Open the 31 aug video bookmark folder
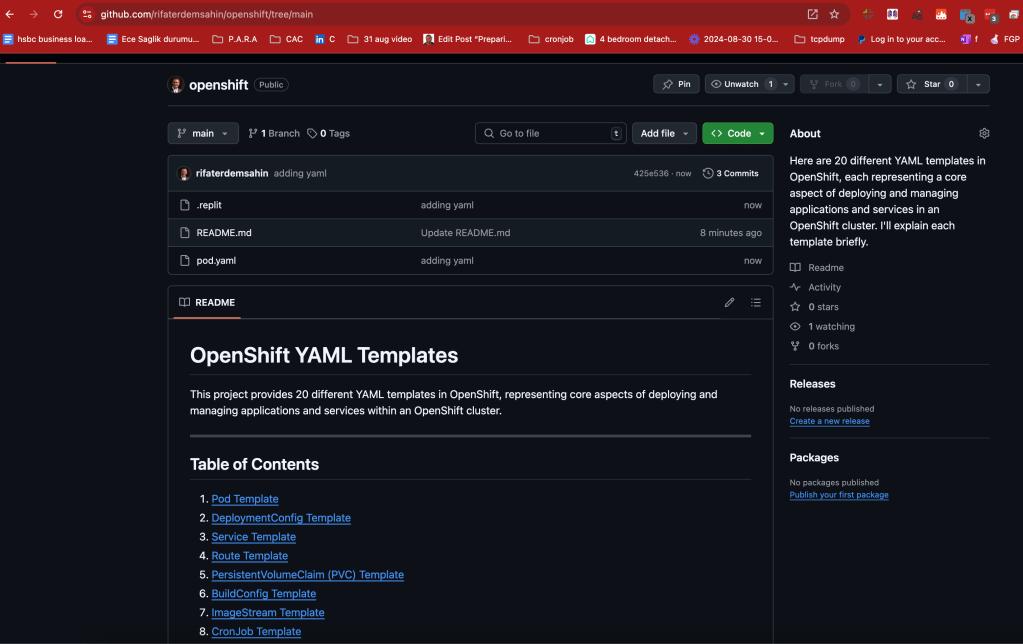This screenshot has width=1023, height=644. coord(380,39)
